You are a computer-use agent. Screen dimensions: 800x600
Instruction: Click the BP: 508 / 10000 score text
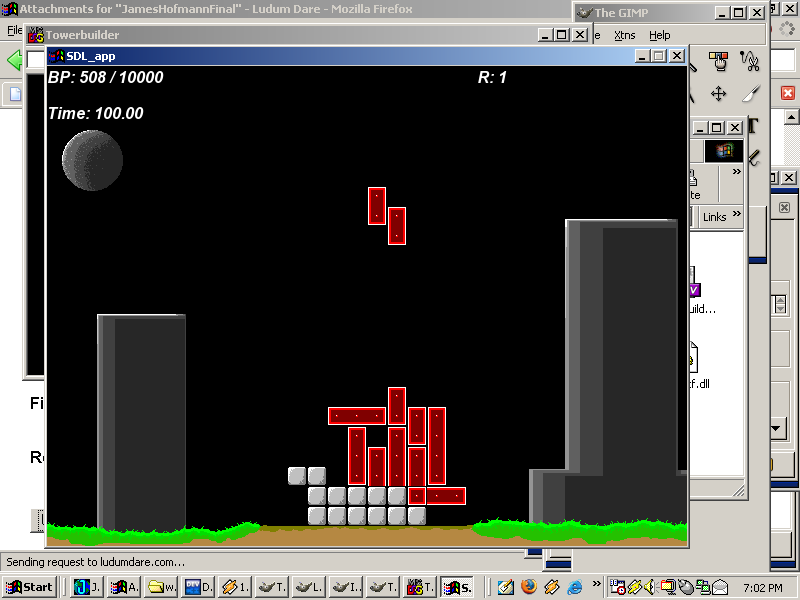106,78
